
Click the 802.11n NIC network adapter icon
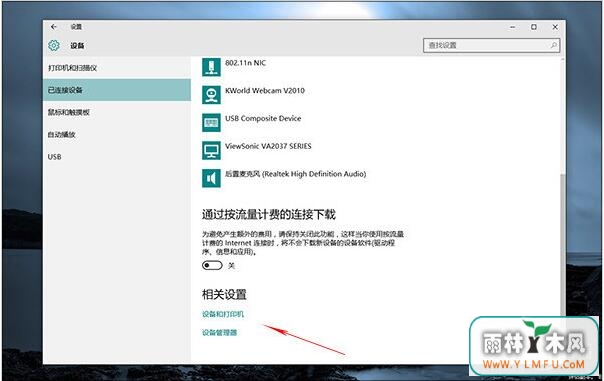211,67
